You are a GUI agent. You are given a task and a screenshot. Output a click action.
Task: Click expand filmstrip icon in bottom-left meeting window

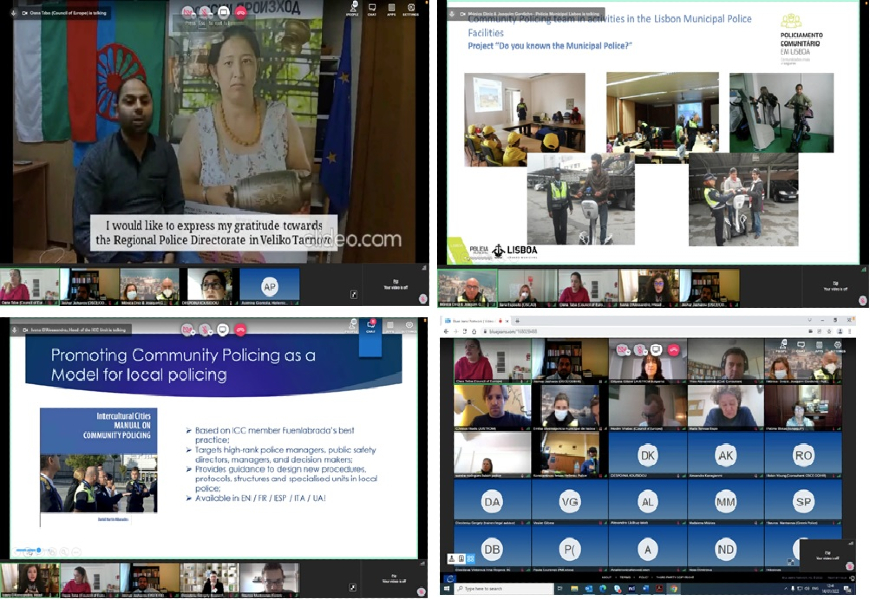pos(353,587)
